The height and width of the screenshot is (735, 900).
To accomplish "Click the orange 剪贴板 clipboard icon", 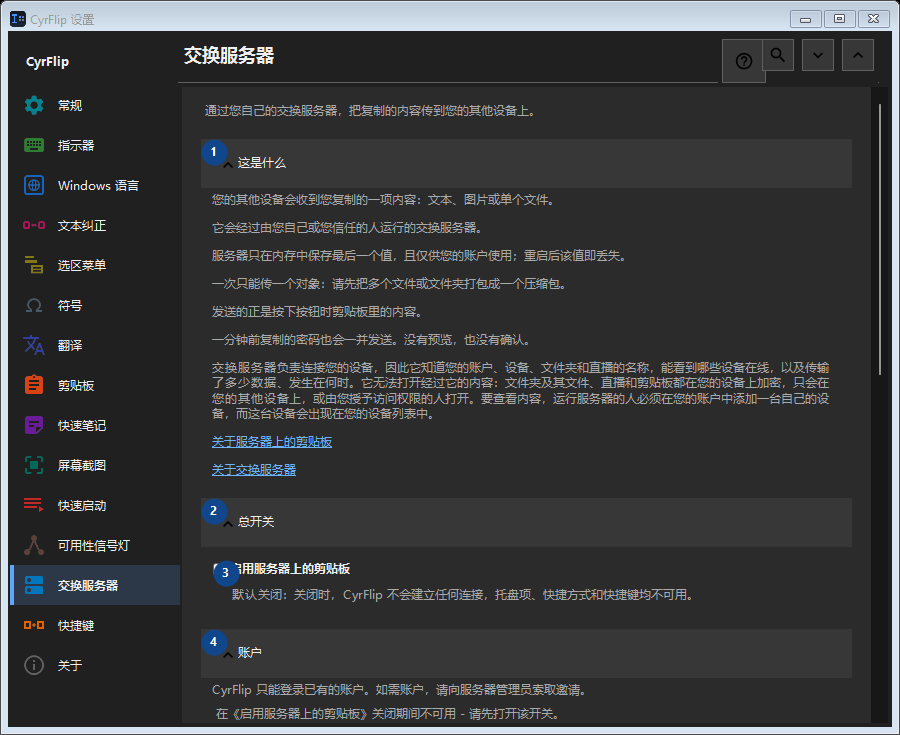I will click(34, 386).
